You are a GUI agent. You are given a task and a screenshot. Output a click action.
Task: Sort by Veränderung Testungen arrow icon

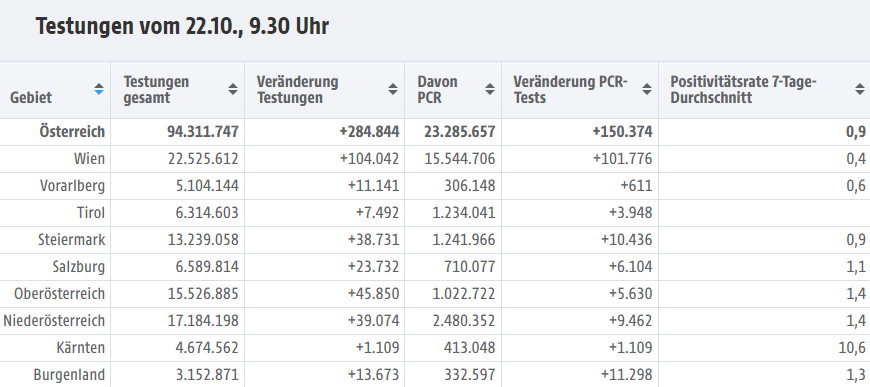[393, 89]
